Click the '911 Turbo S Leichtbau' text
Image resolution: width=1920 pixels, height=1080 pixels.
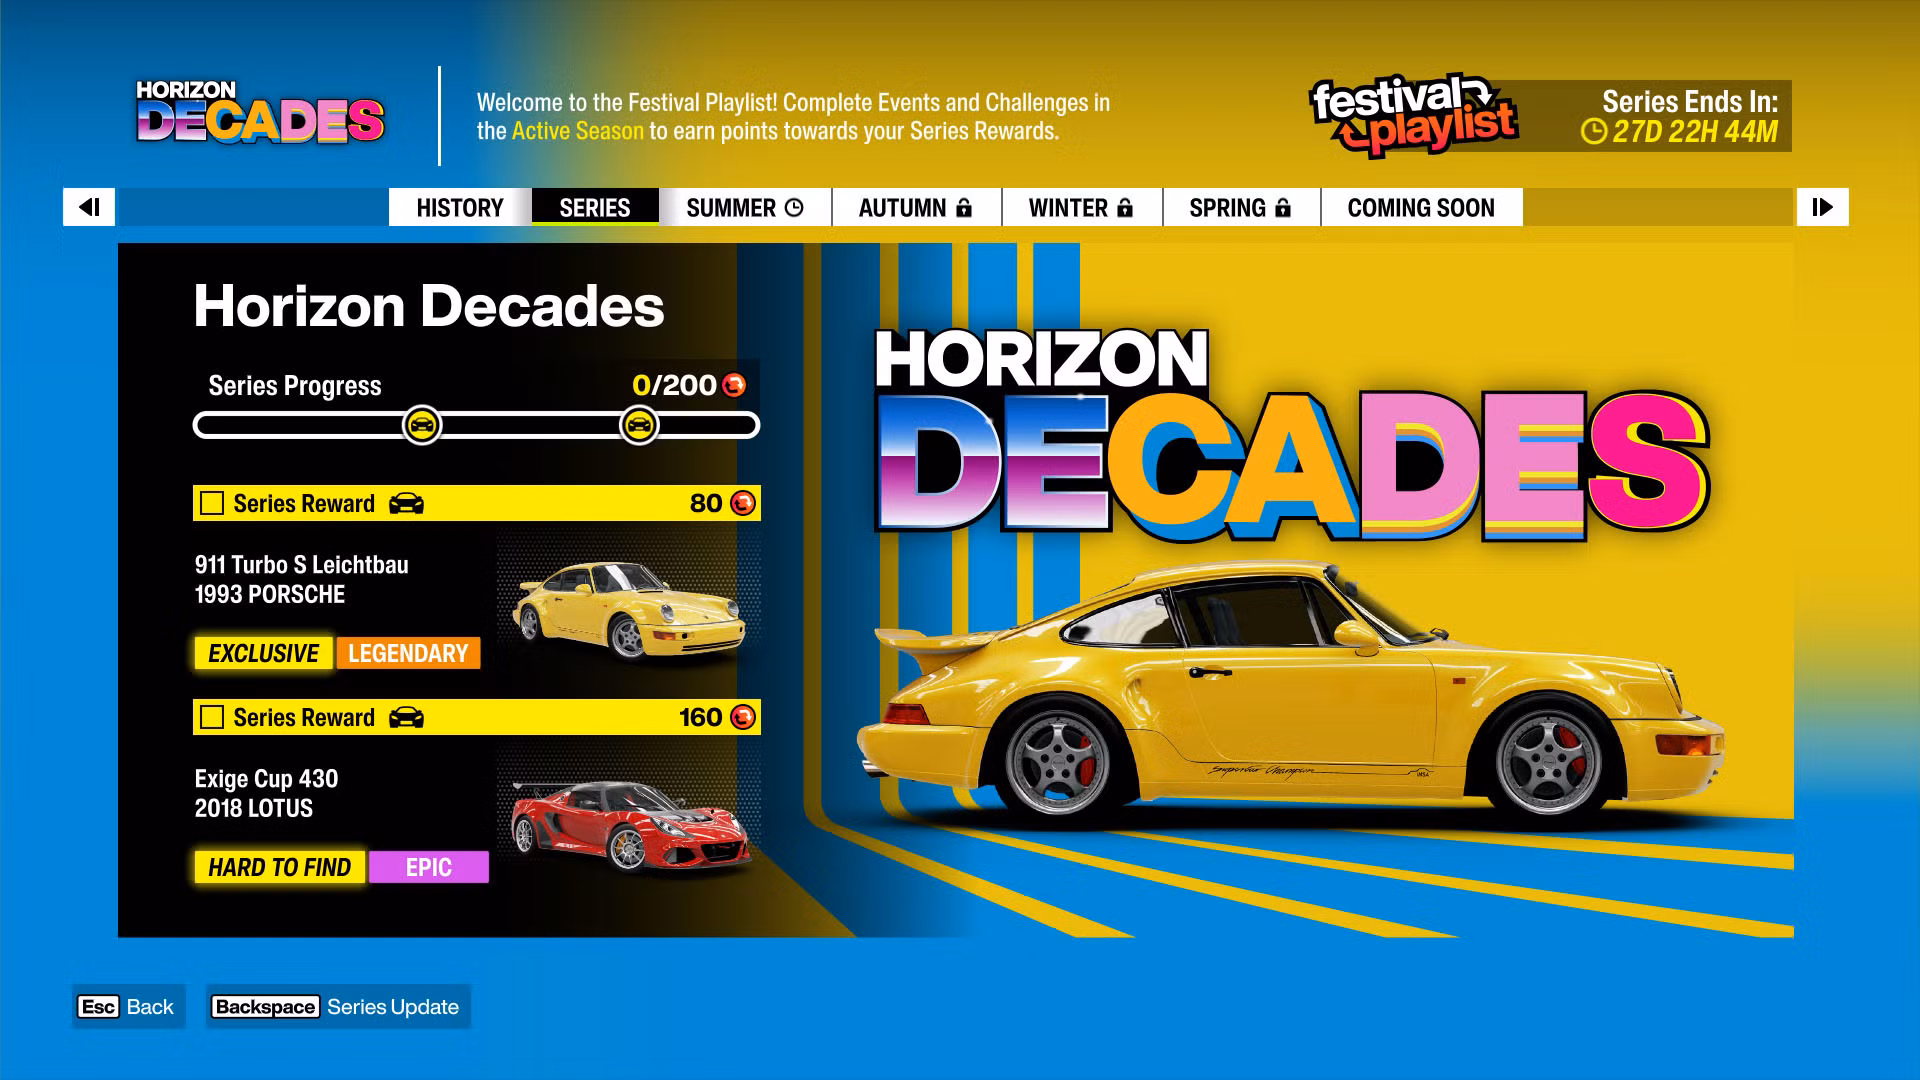[301, 565]
